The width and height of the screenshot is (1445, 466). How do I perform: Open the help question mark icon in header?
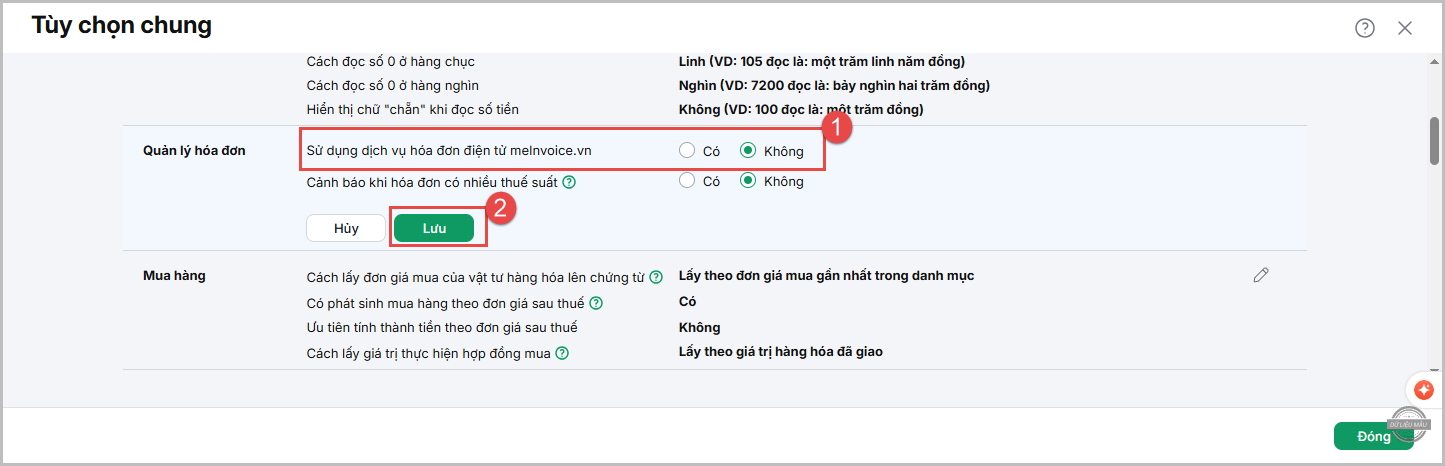[x=1365, y=28]
